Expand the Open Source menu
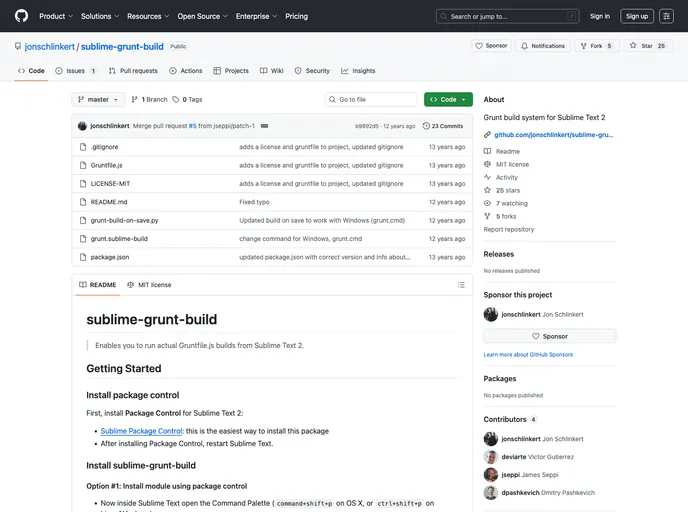 [202, 16]
